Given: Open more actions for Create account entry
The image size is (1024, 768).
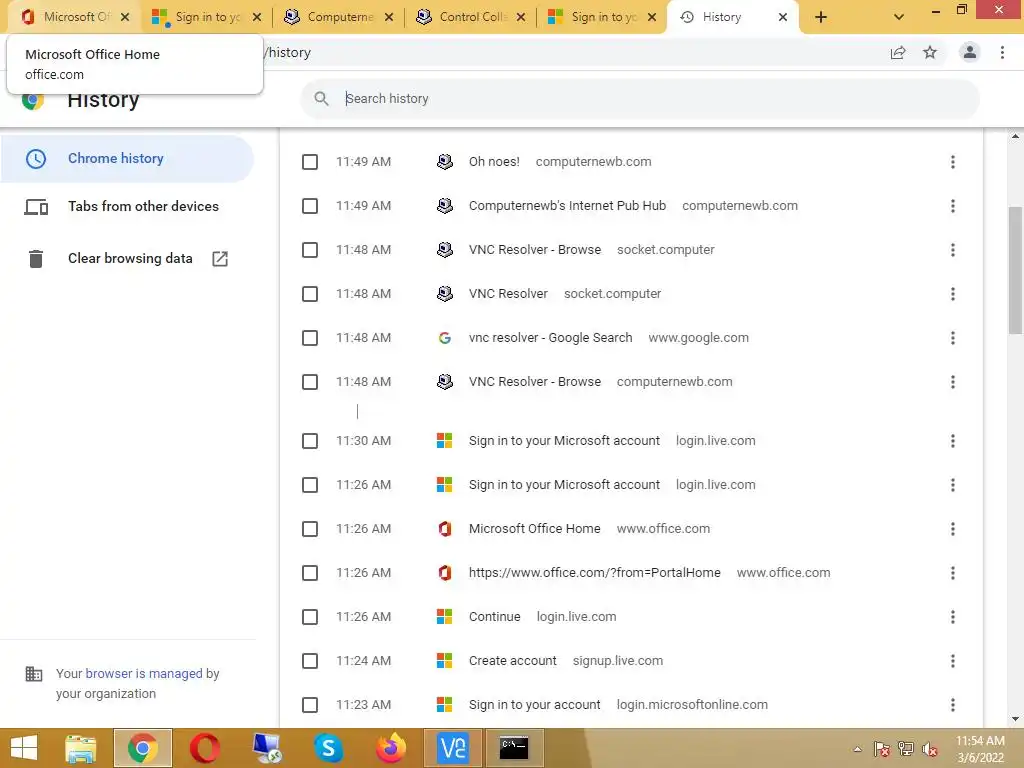Looking at the screenshot, I should tap(953, 661).
